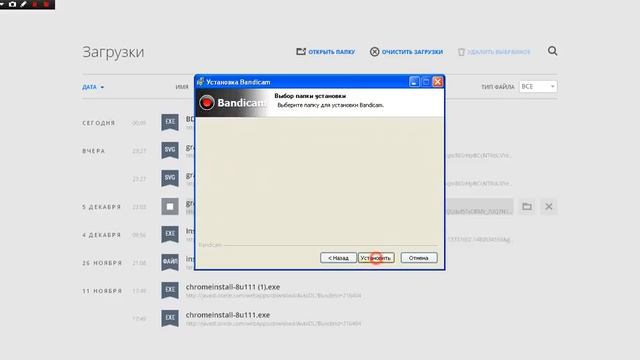Pause recording with the red pause icon
640x360 pixels.
tap(34, 4)
